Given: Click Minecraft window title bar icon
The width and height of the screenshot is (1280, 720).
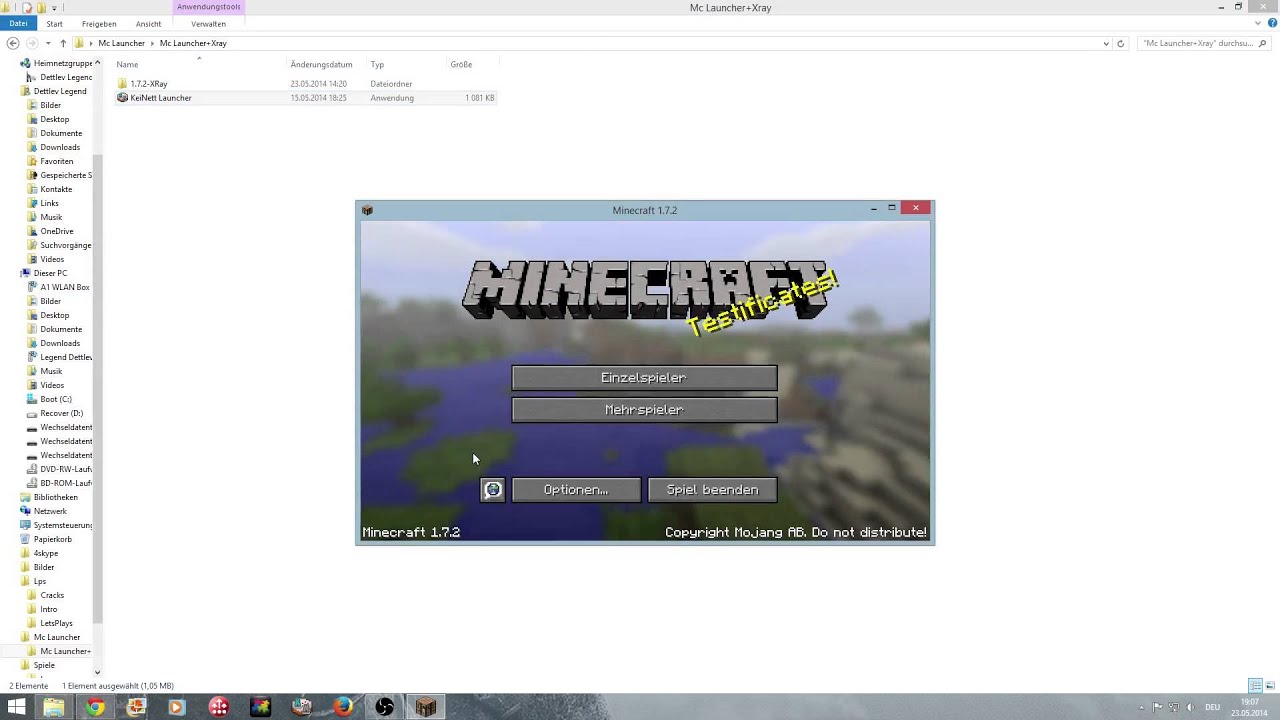Looking at the screenshot, I should pyautogui.click(x=367, y=210).
